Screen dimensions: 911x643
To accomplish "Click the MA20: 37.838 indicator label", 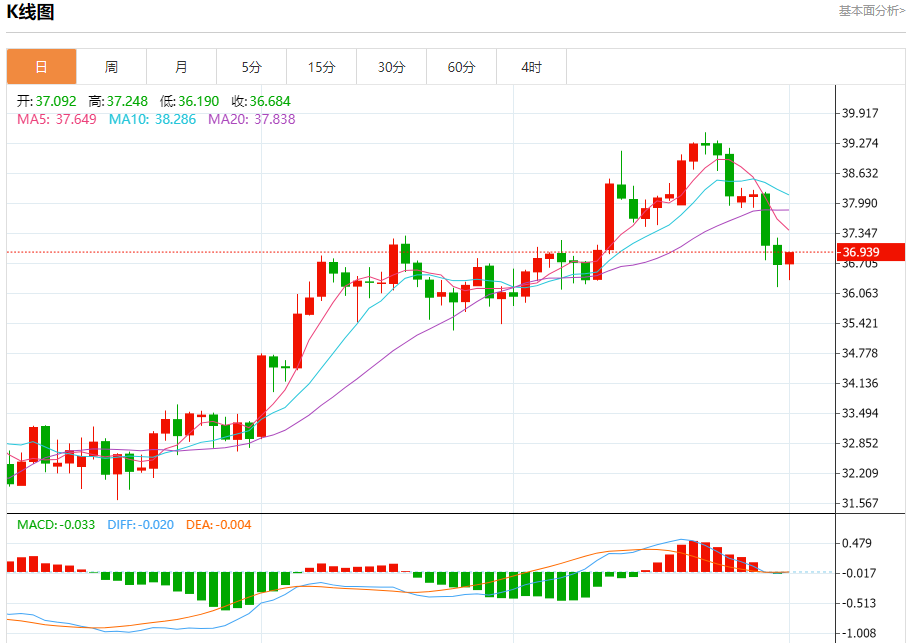I will pos(252,119).
